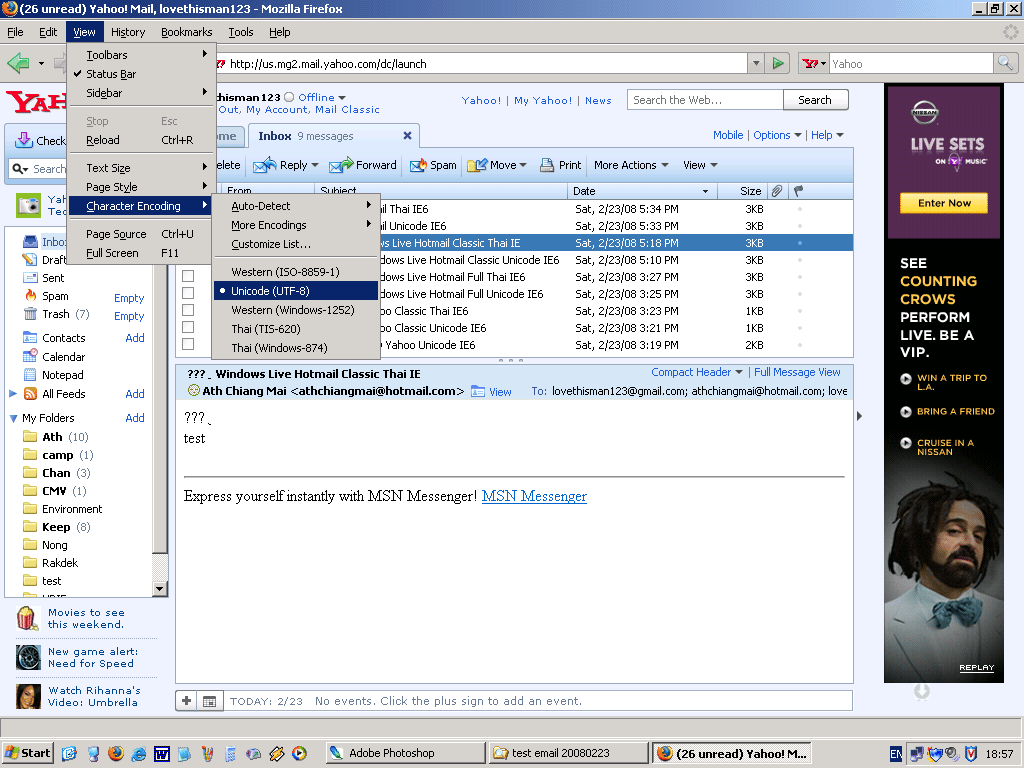
Task: Click the Sent folder icon in the sidebar
Action: [x=30, y=278]
